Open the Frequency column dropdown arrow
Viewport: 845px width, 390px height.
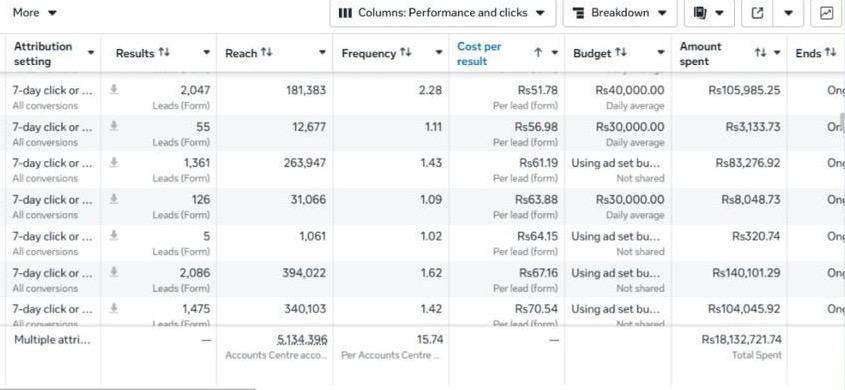(439, 53)
